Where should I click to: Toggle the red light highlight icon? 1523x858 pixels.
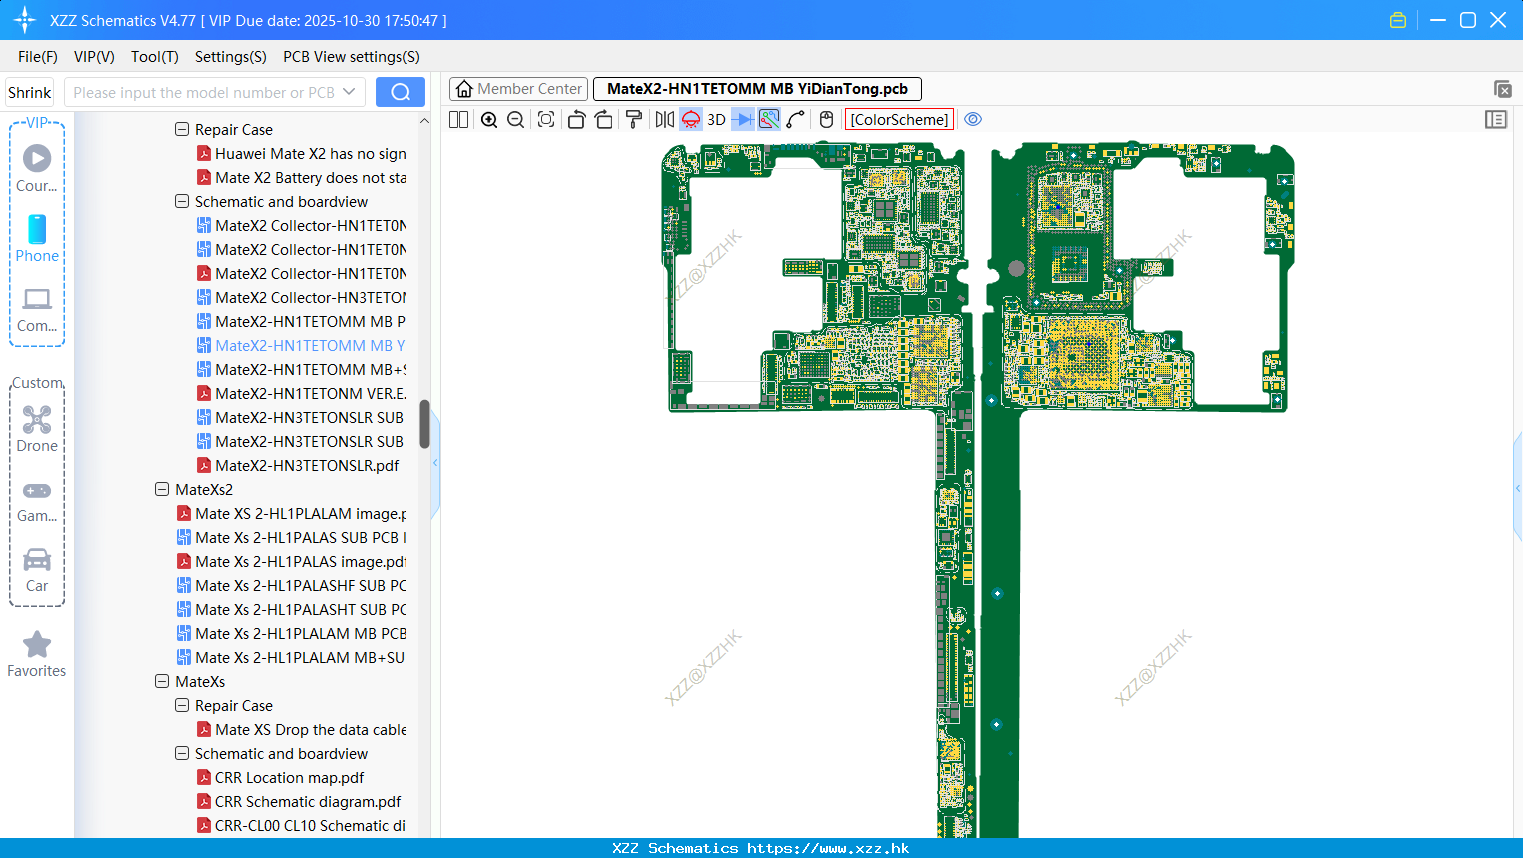coord(691,119)
